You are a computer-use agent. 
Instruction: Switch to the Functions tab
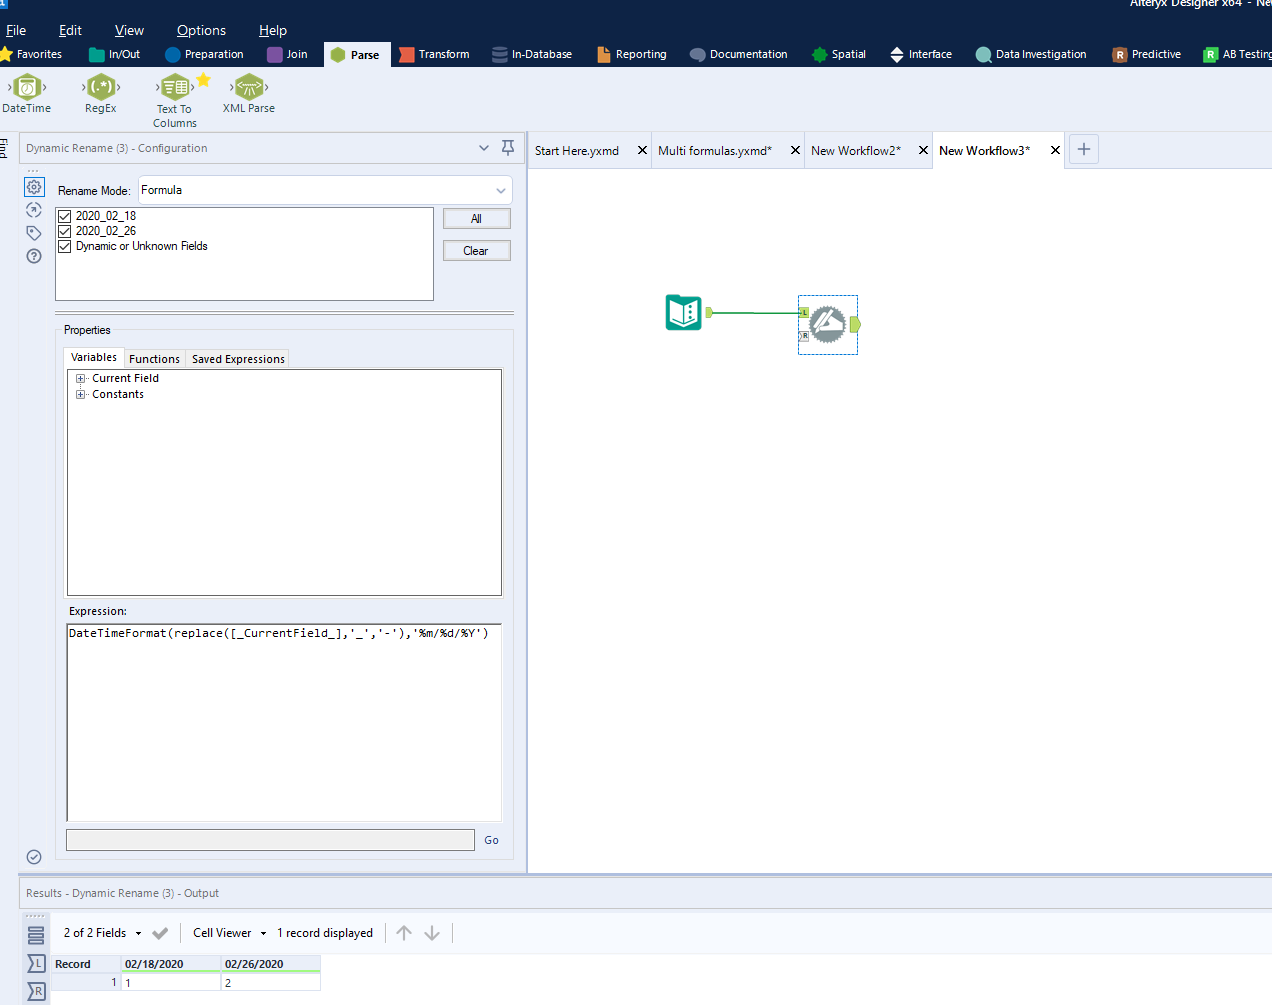pyautogui.click(x=154, y=358)
